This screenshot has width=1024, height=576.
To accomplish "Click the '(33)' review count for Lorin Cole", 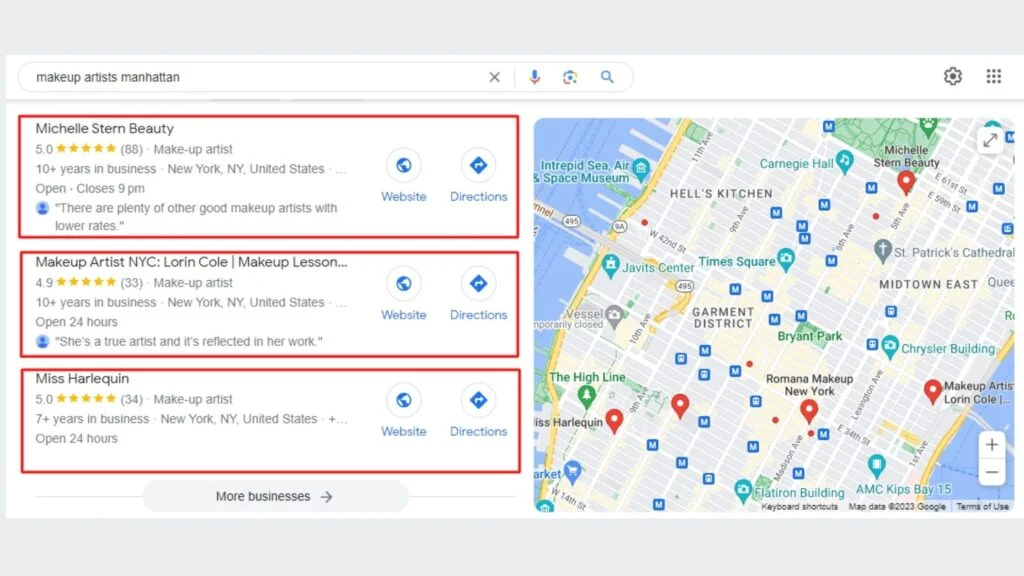I will (131, 283).
